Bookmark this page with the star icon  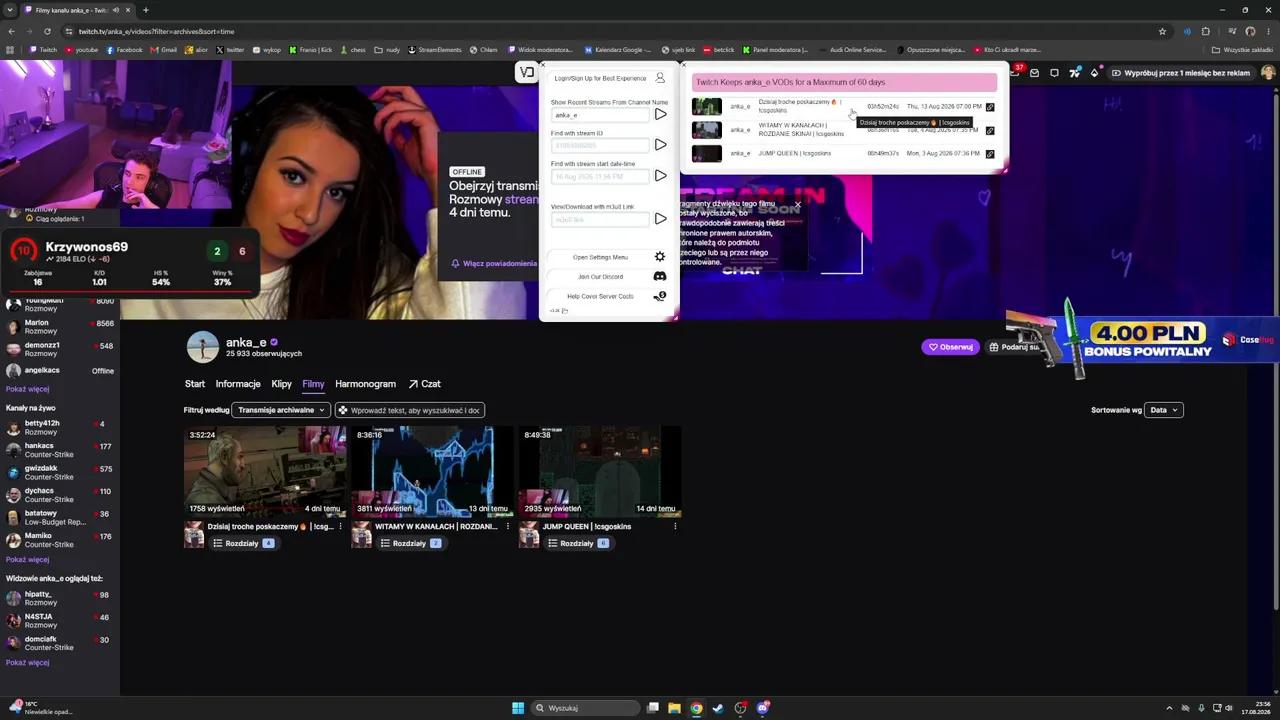coord(1162,31)
